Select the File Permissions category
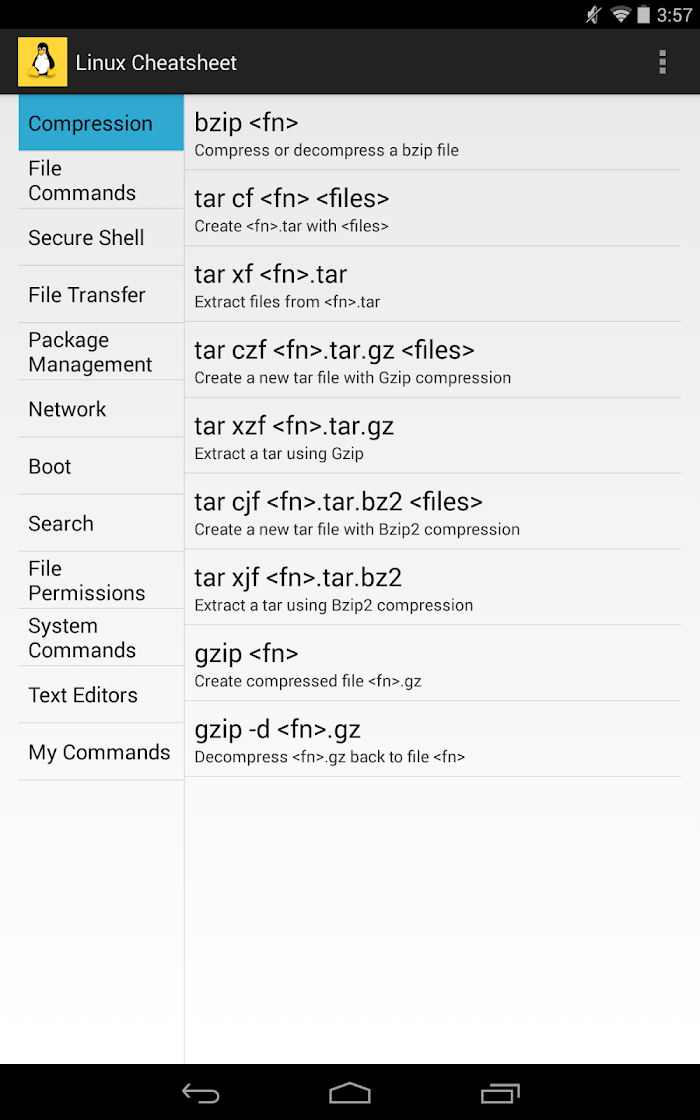This screenshot has height=1120, width=700. 101,580
